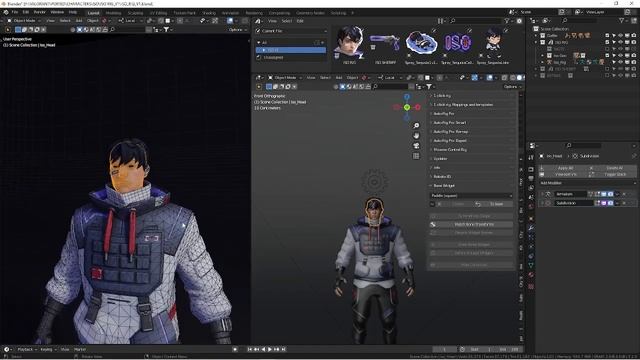Open the Paddle widget shape dropdown
640x360 pixels.
pyautogui.click(x=471, y=196)
